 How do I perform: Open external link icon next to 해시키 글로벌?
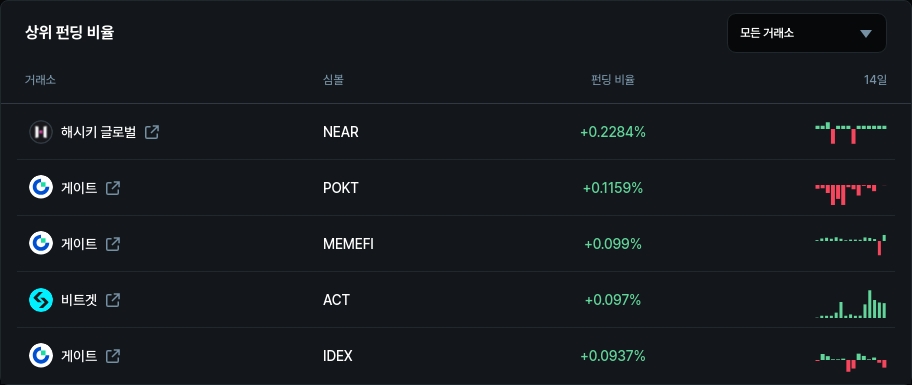[152, 132]
